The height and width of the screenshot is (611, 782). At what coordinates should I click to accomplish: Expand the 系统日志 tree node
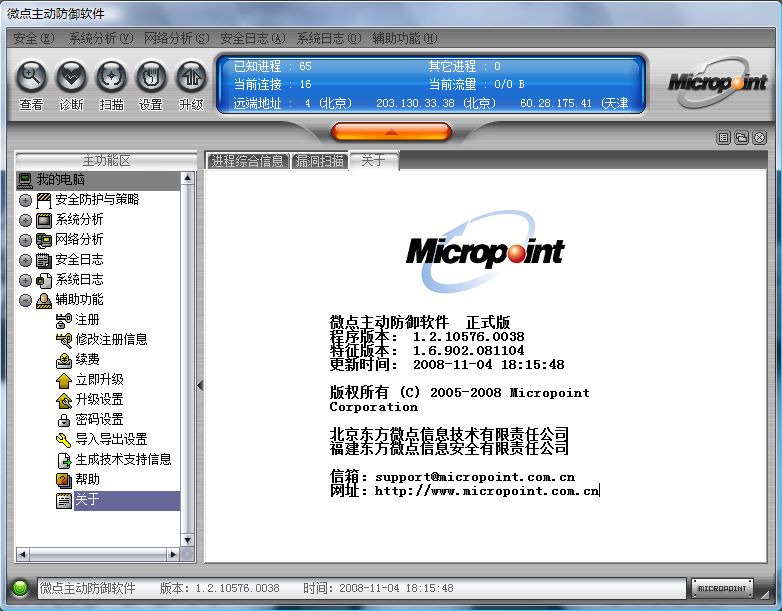click(25, 280)
